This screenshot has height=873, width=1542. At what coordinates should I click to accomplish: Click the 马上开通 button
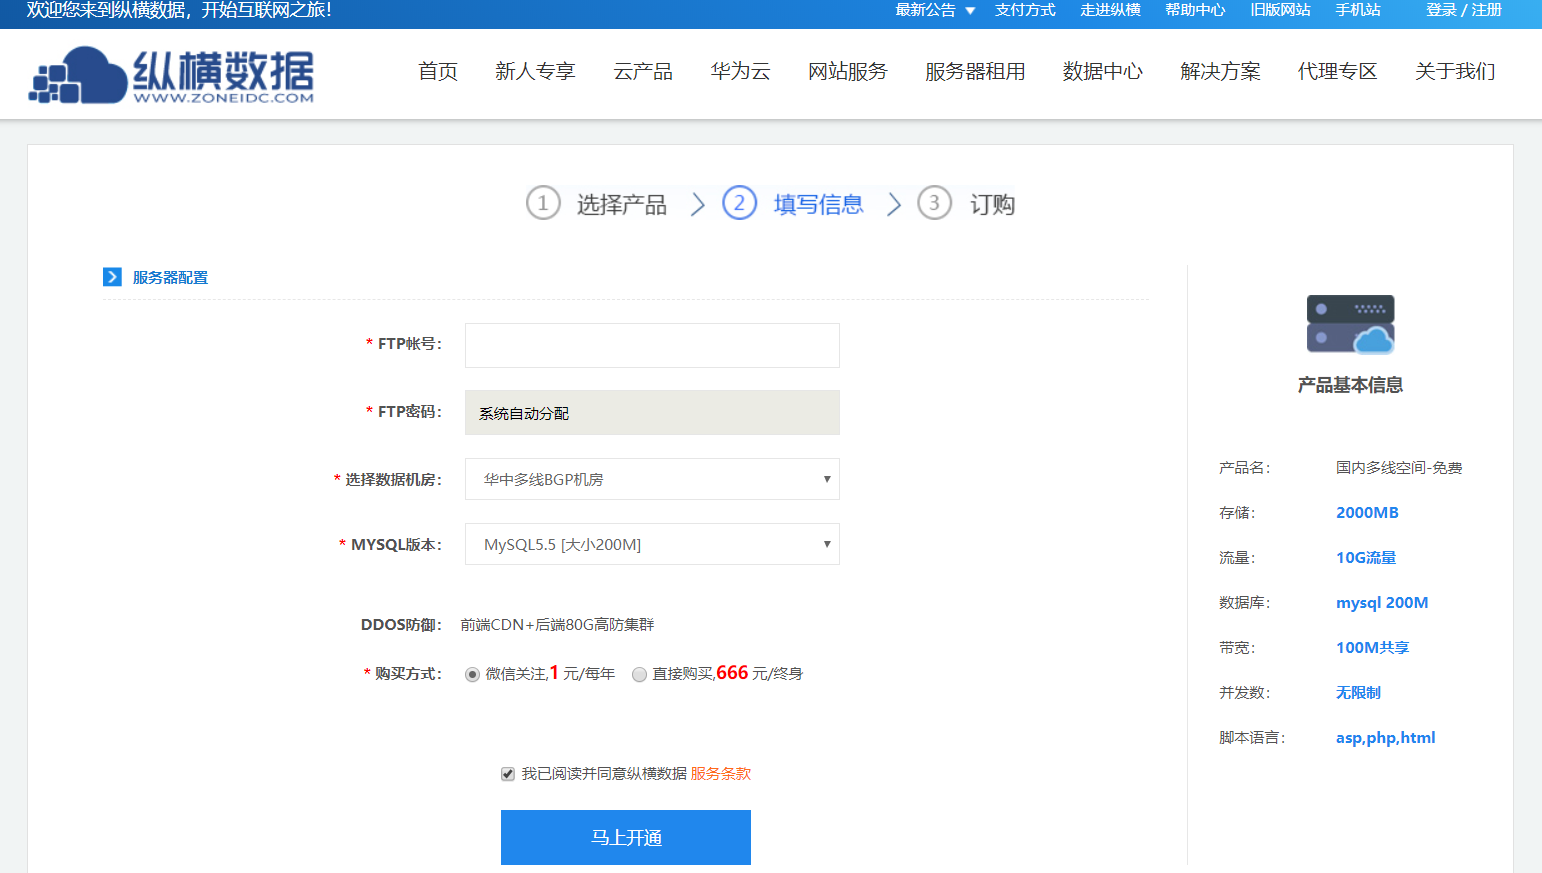(x=626, y=837)
